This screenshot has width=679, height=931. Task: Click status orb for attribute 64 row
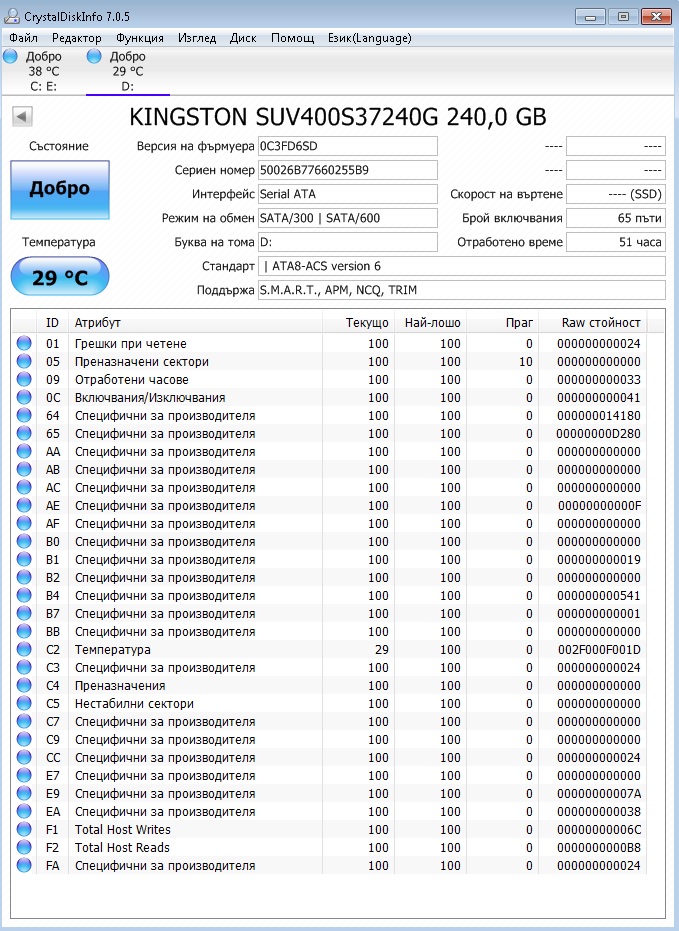[24, 415]
